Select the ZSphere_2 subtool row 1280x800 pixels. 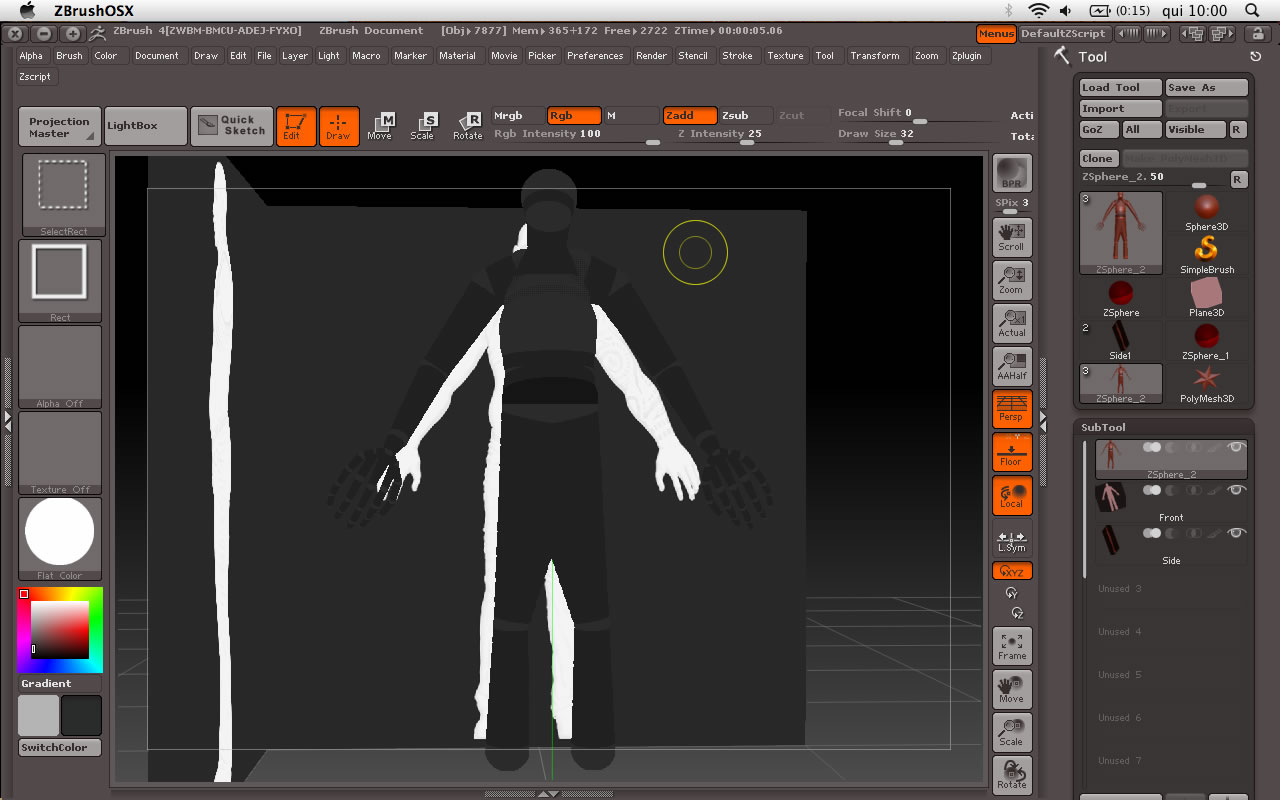coord(1171,460)
